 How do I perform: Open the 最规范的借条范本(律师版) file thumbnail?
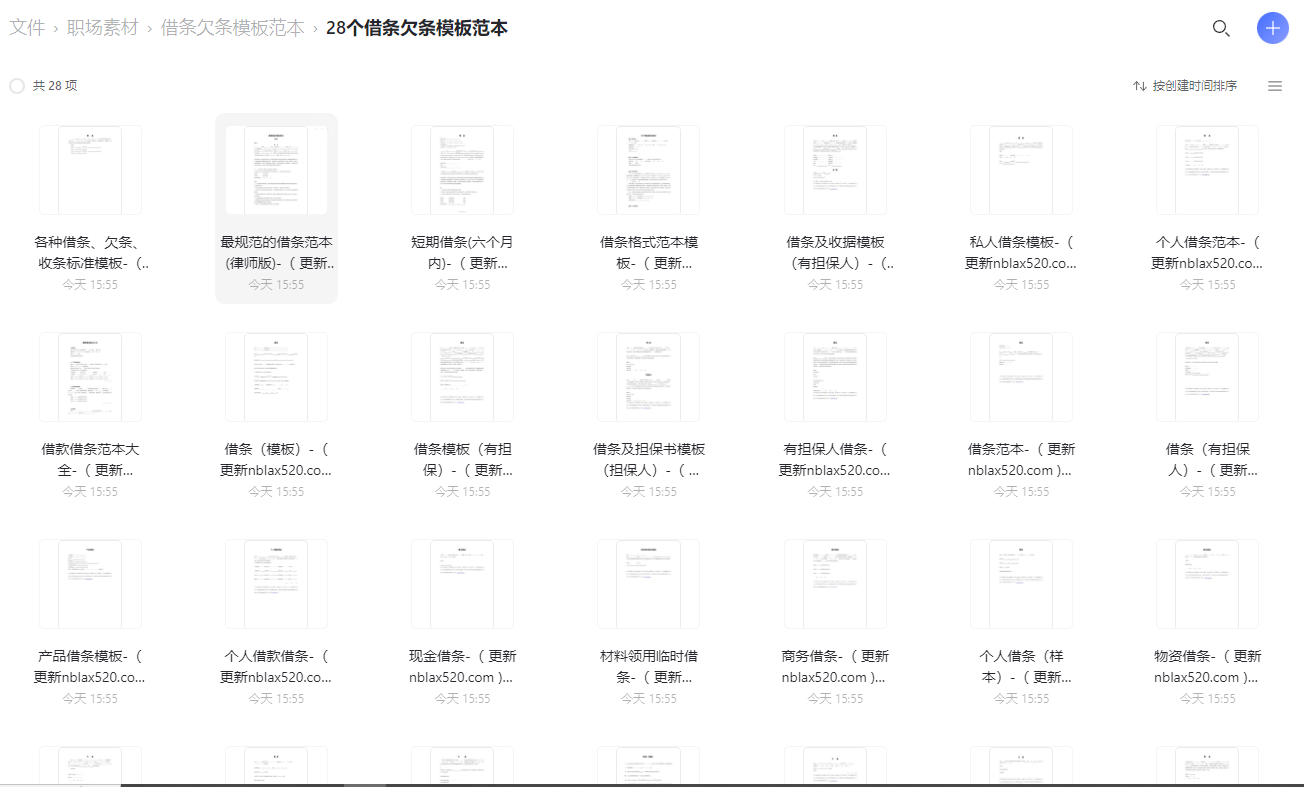click(276, 170)
